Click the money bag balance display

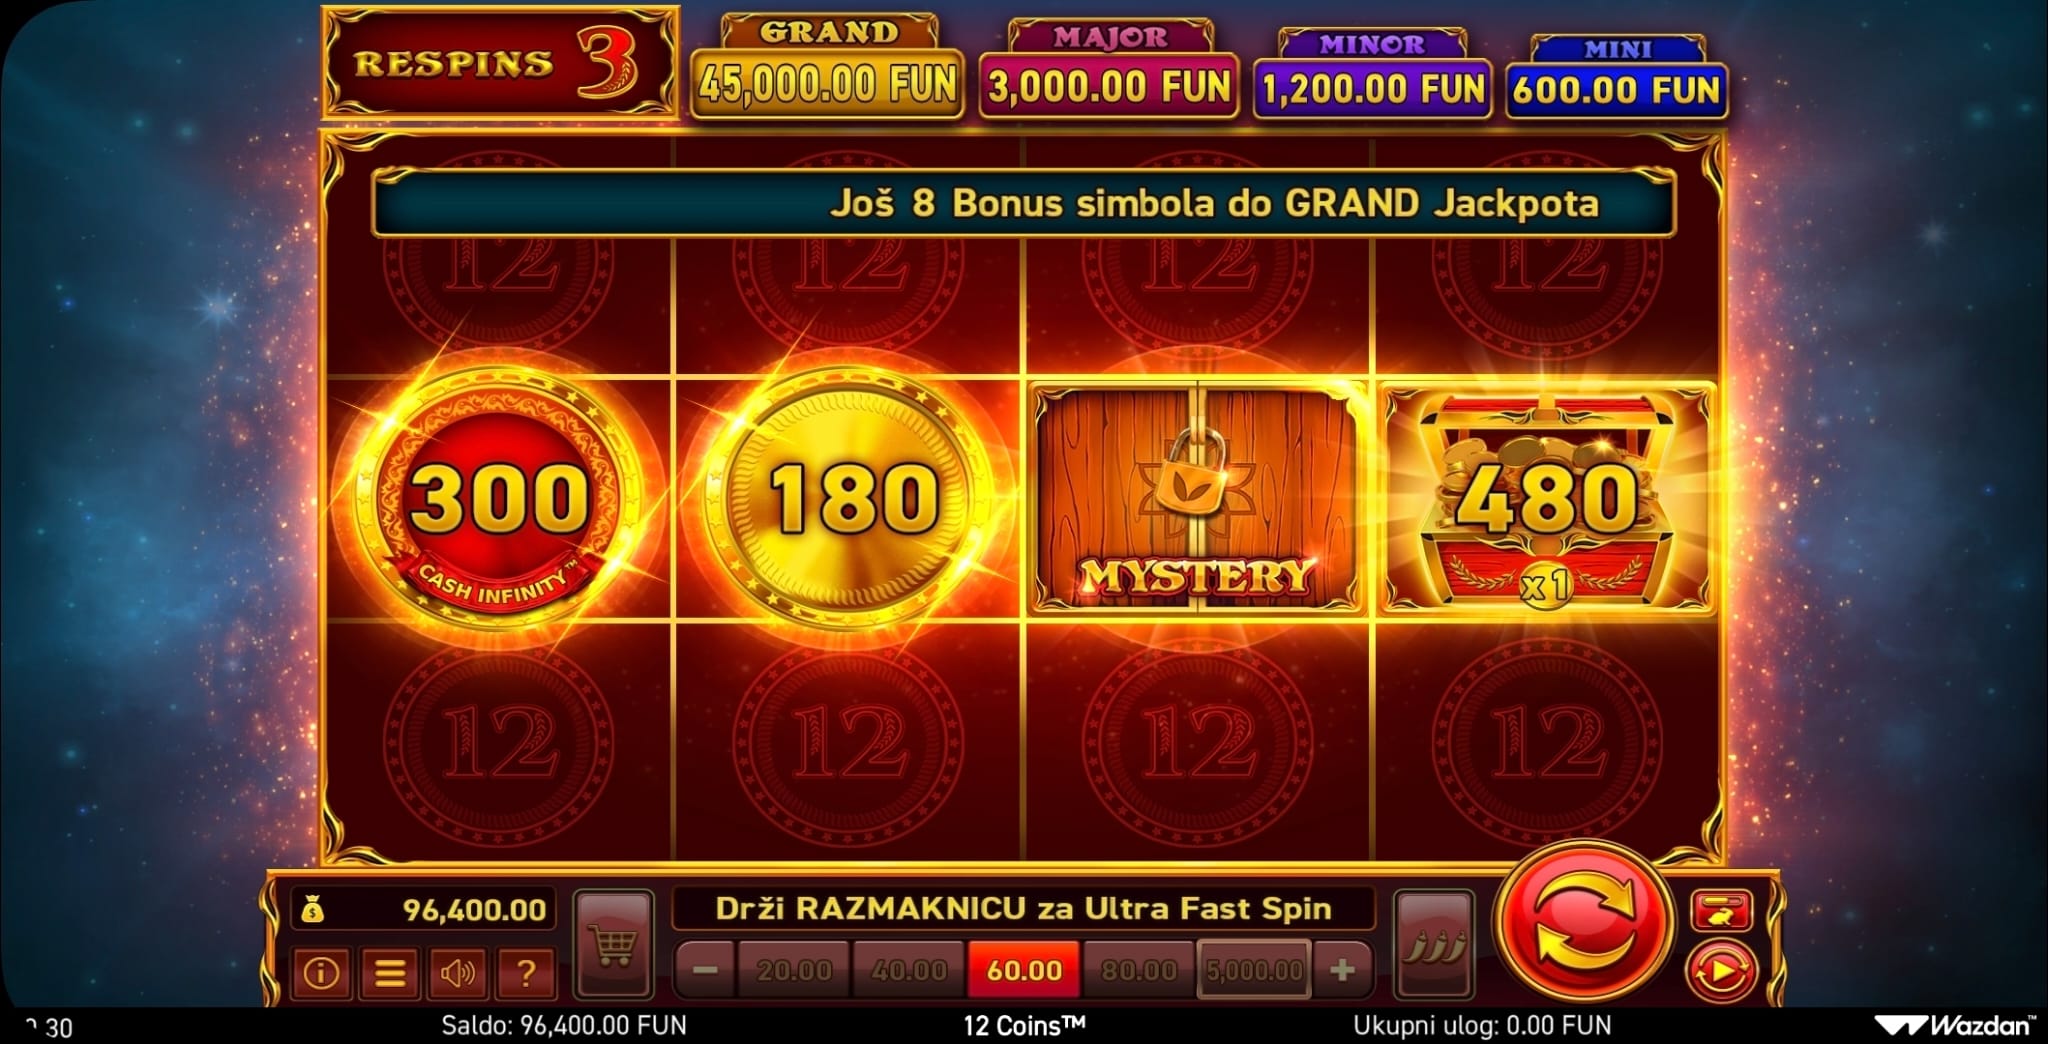423,910
